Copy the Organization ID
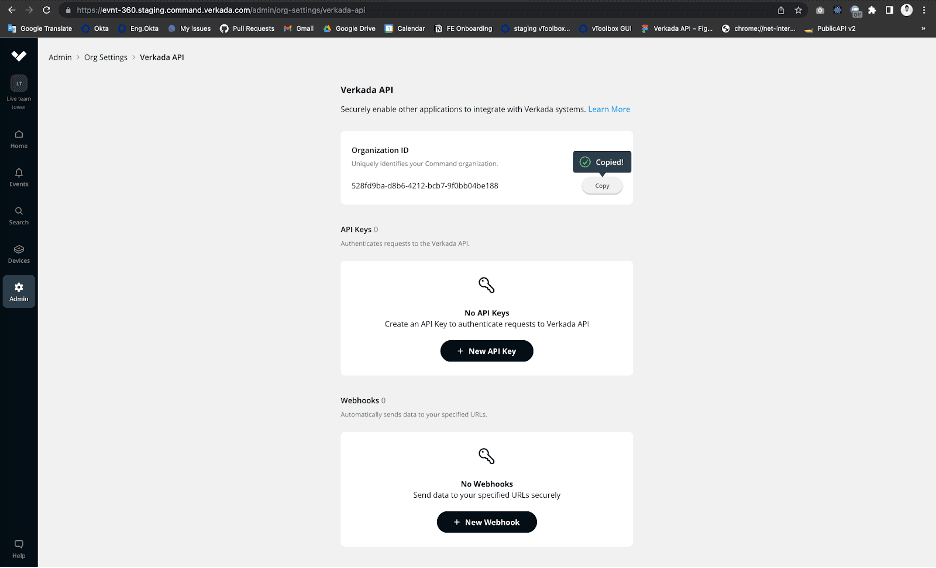The image size is (936, 568). tap(602, 186)
